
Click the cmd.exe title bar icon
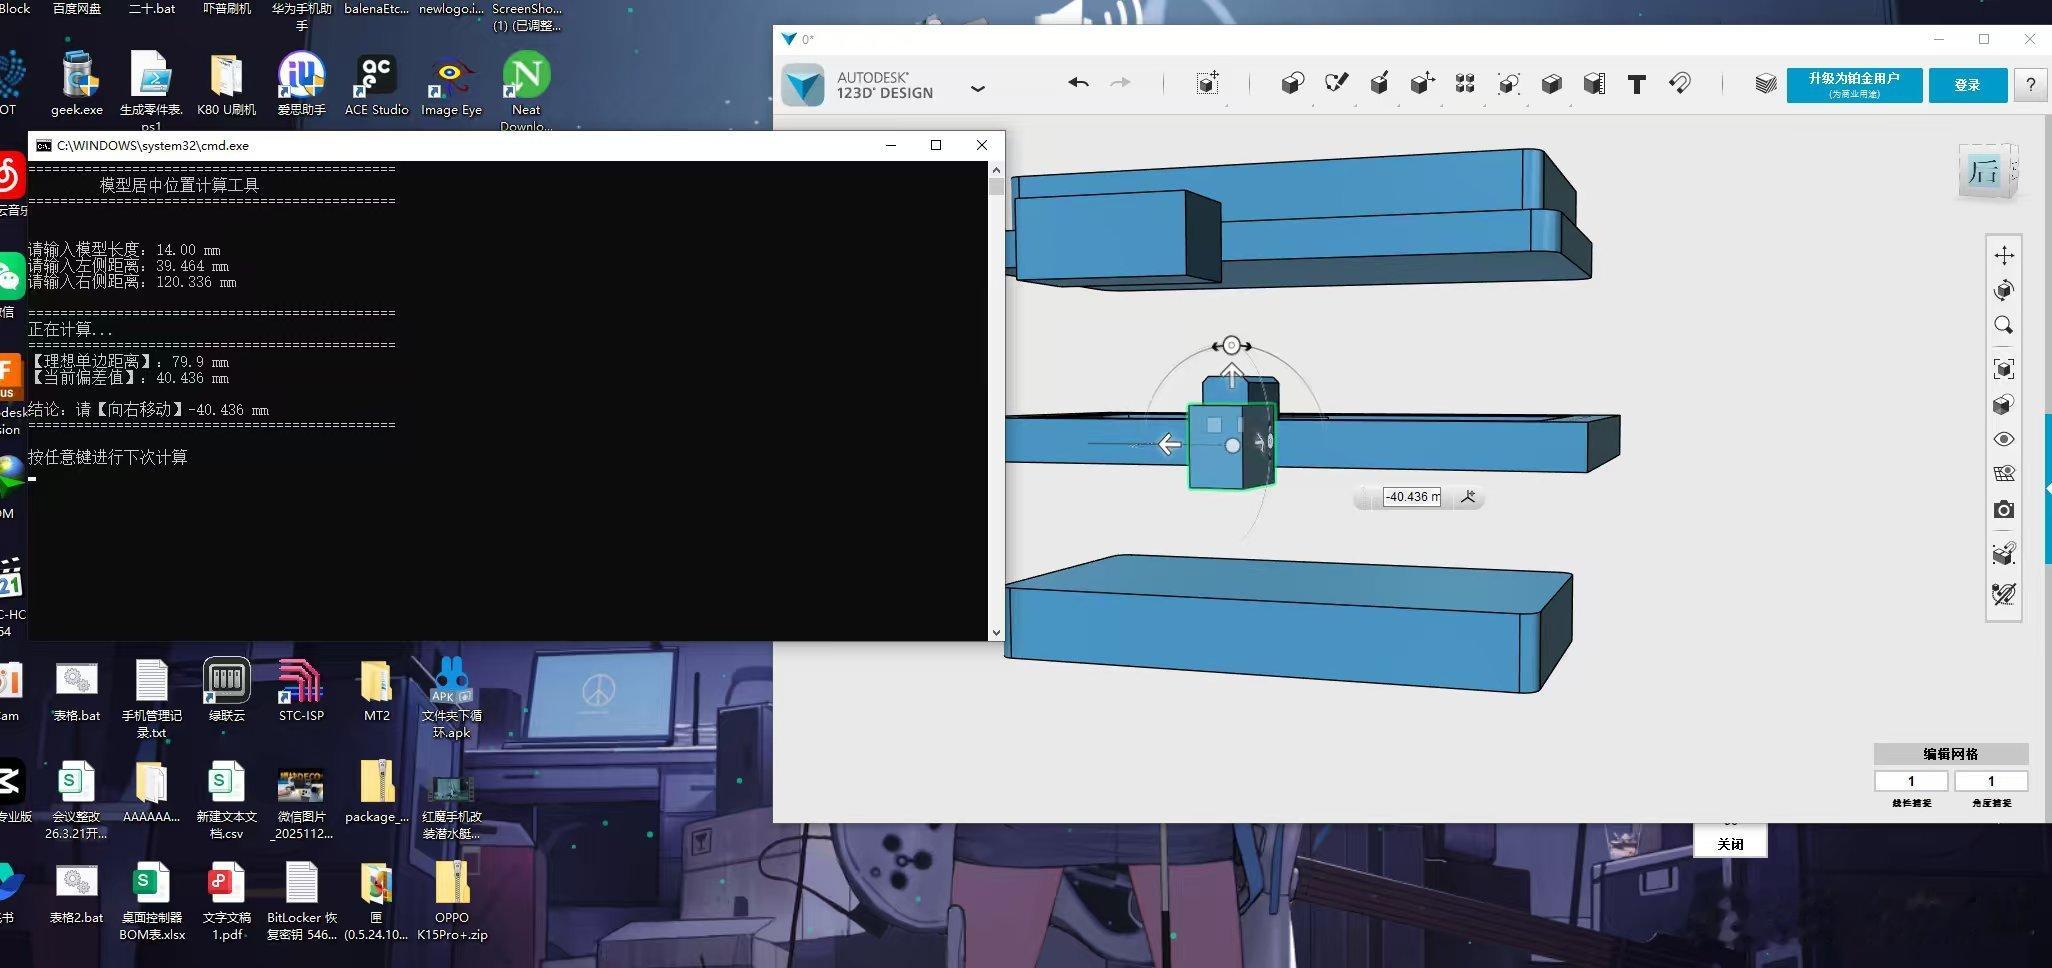43,145
